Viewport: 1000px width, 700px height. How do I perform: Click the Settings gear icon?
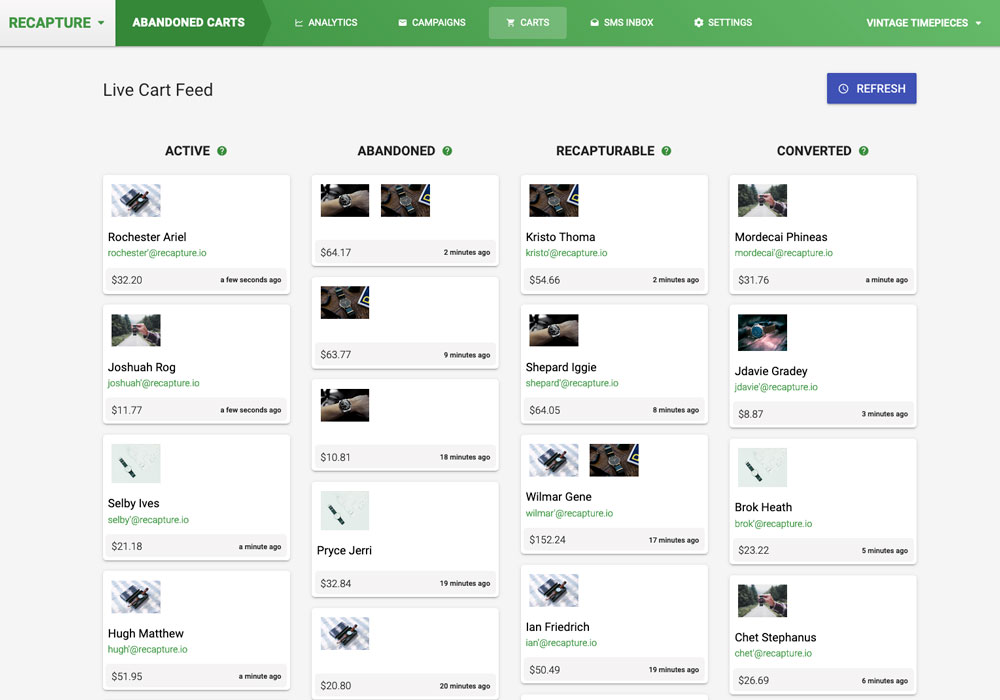pos(698,22)
